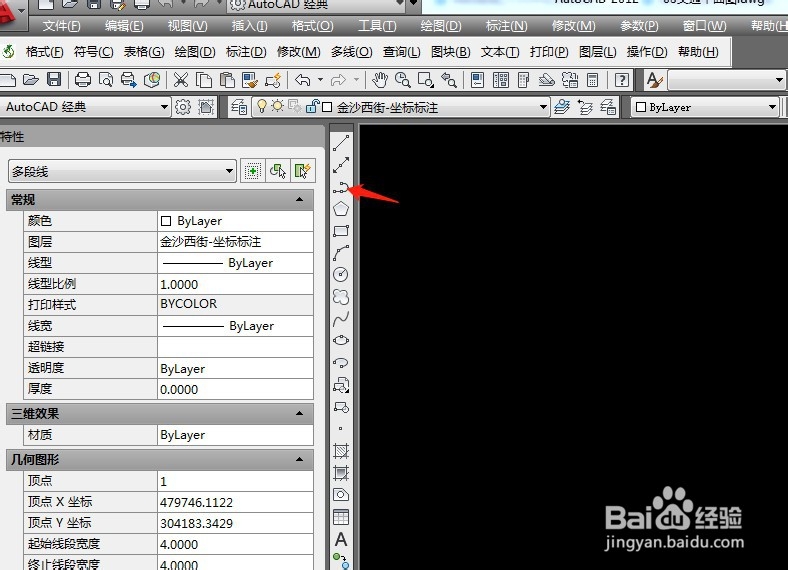Toggle layer freeze sun icon

coord(277,106)
